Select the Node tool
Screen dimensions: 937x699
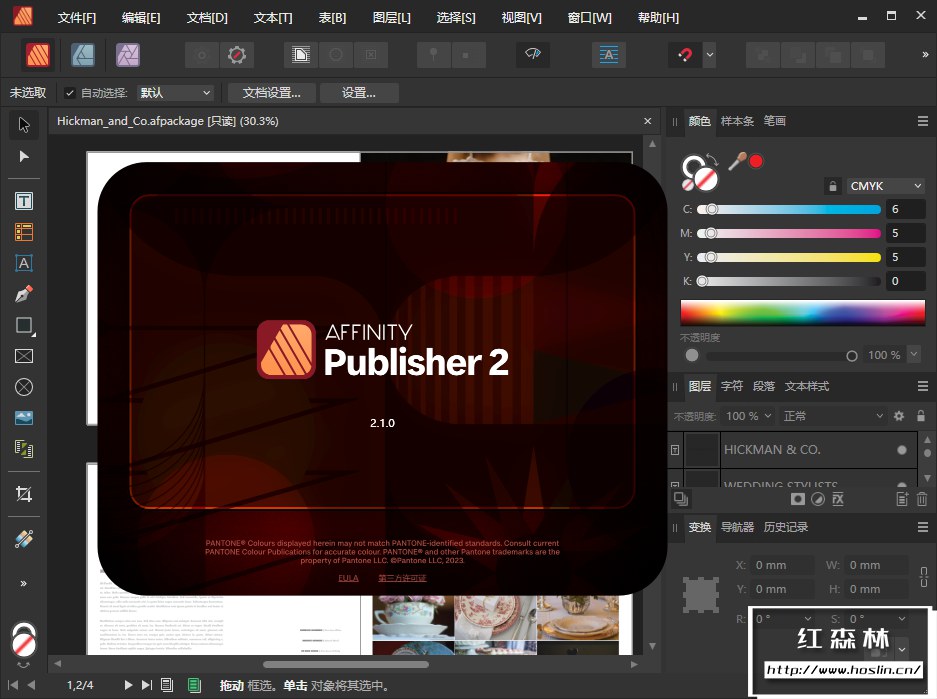24,157
